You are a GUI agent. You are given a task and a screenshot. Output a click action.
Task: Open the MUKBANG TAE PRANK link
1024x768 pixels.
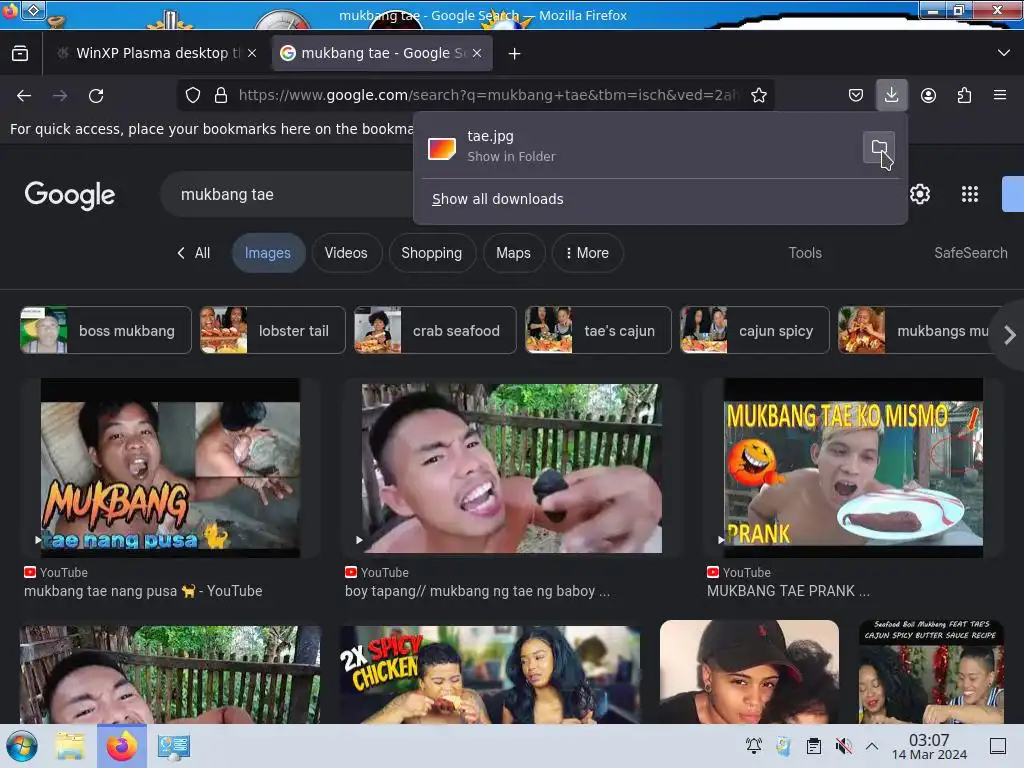788,591
